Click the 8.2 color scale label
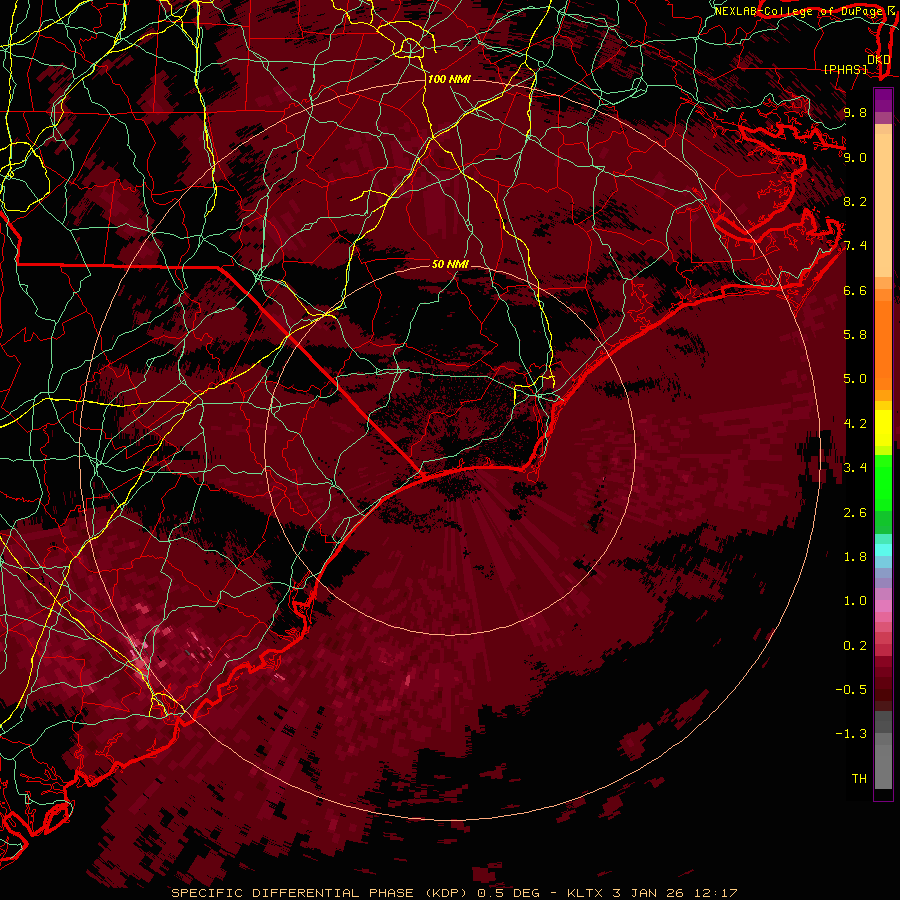This screenshot has width=900, height=900. pos(855,201)
